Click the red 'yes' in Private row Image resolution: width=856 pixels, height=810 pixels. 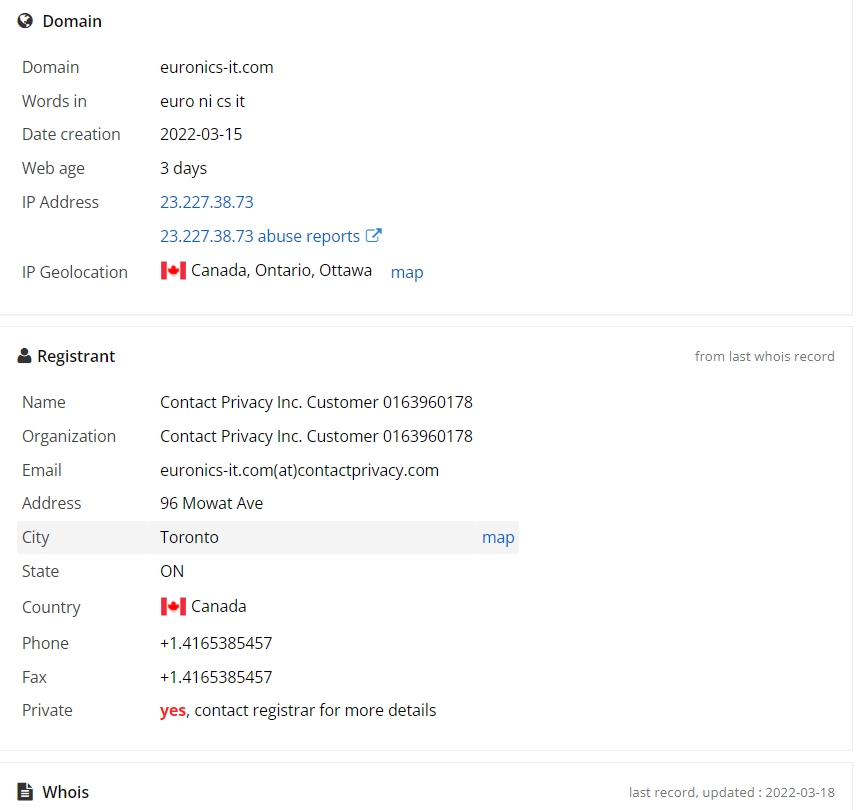point(173,710)
